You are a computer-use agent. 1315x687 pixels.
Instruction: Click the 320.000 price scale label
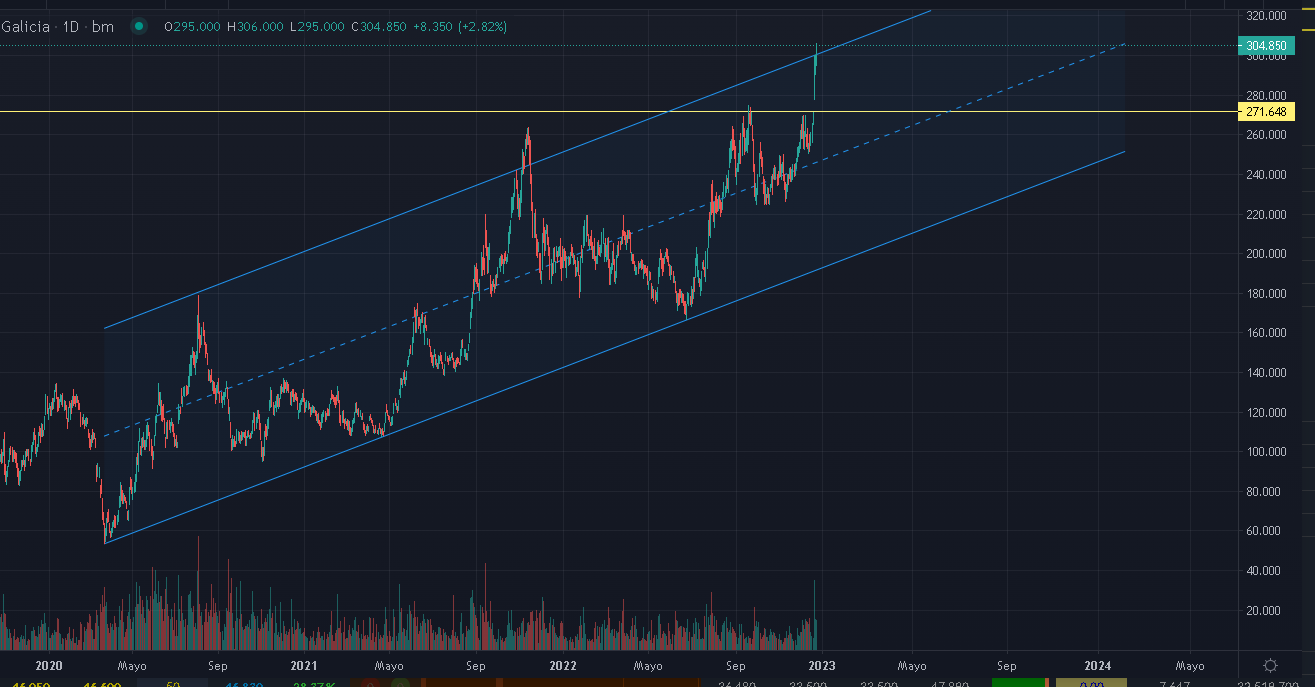click(x=1265, y=16)
